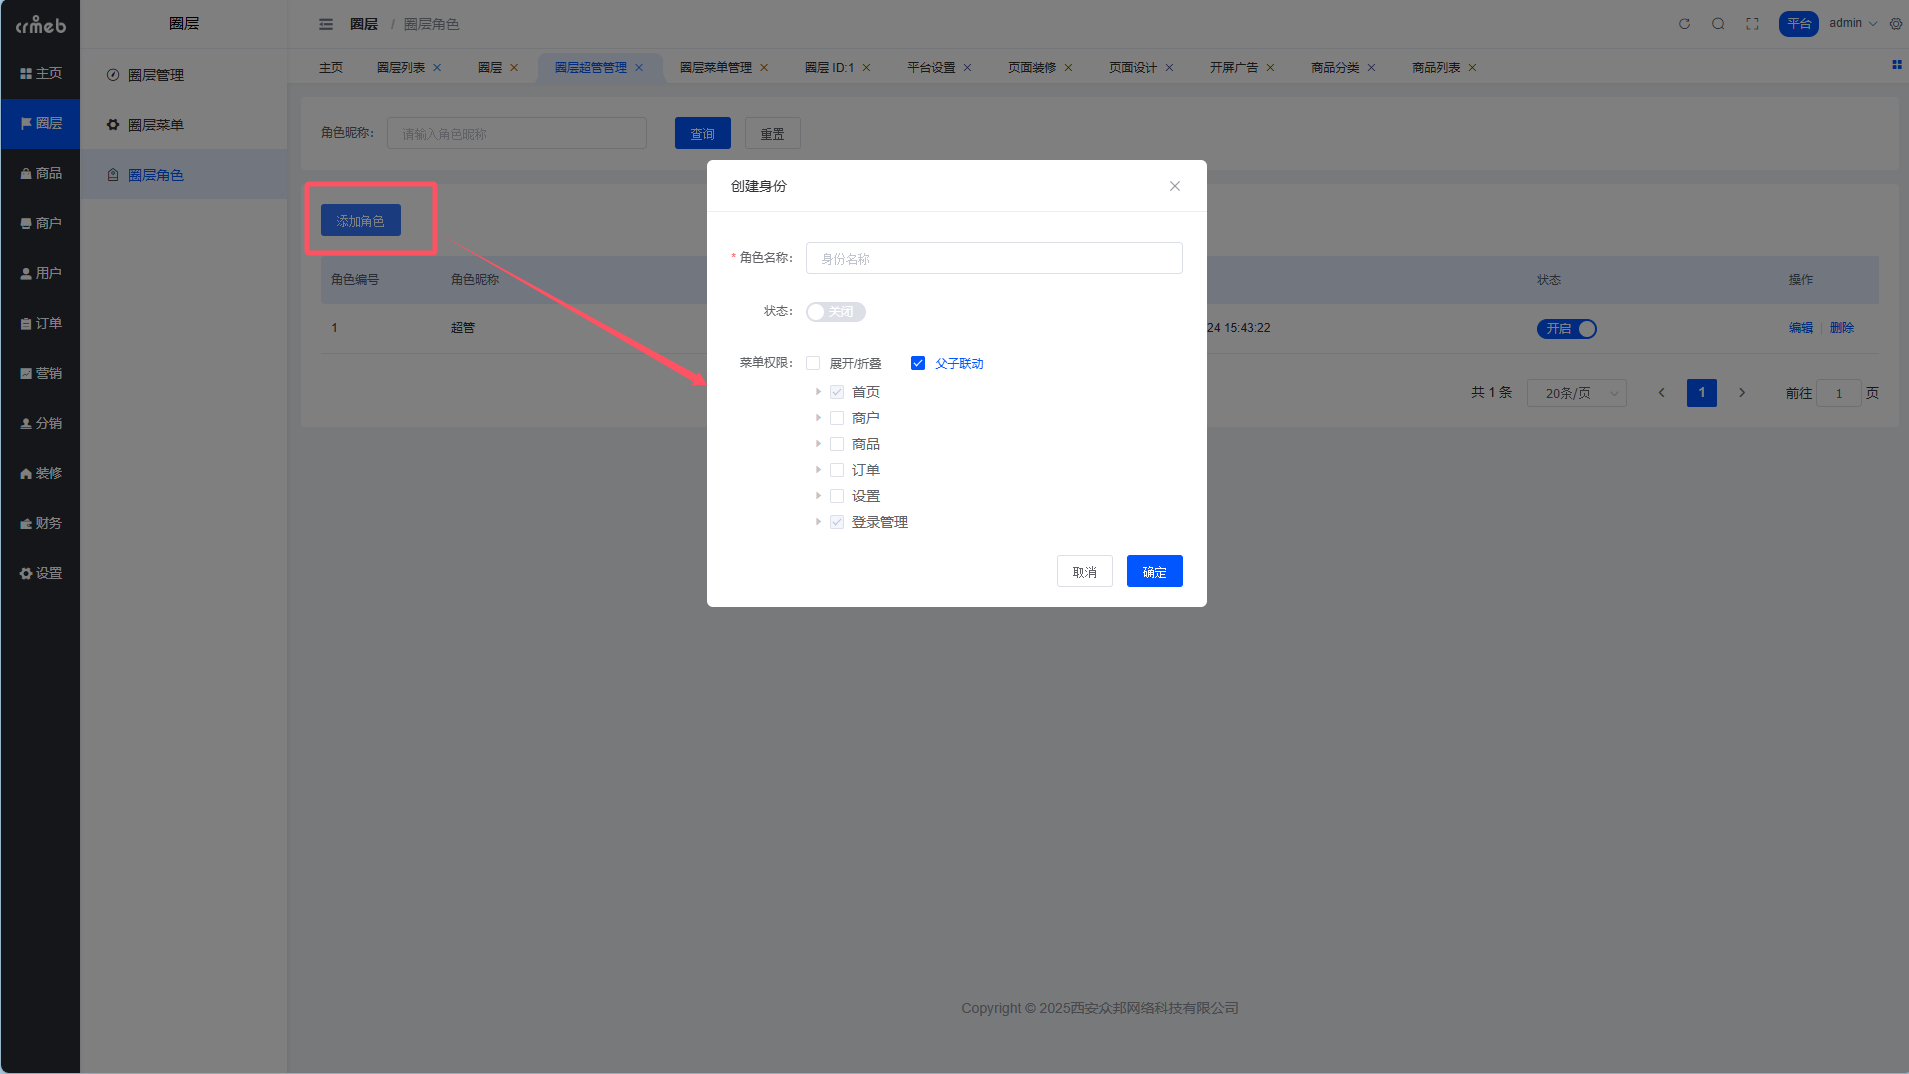Open the 财务 finance sidebar item
This screenshot has height=1074, width=1909.
click(41, 523)
